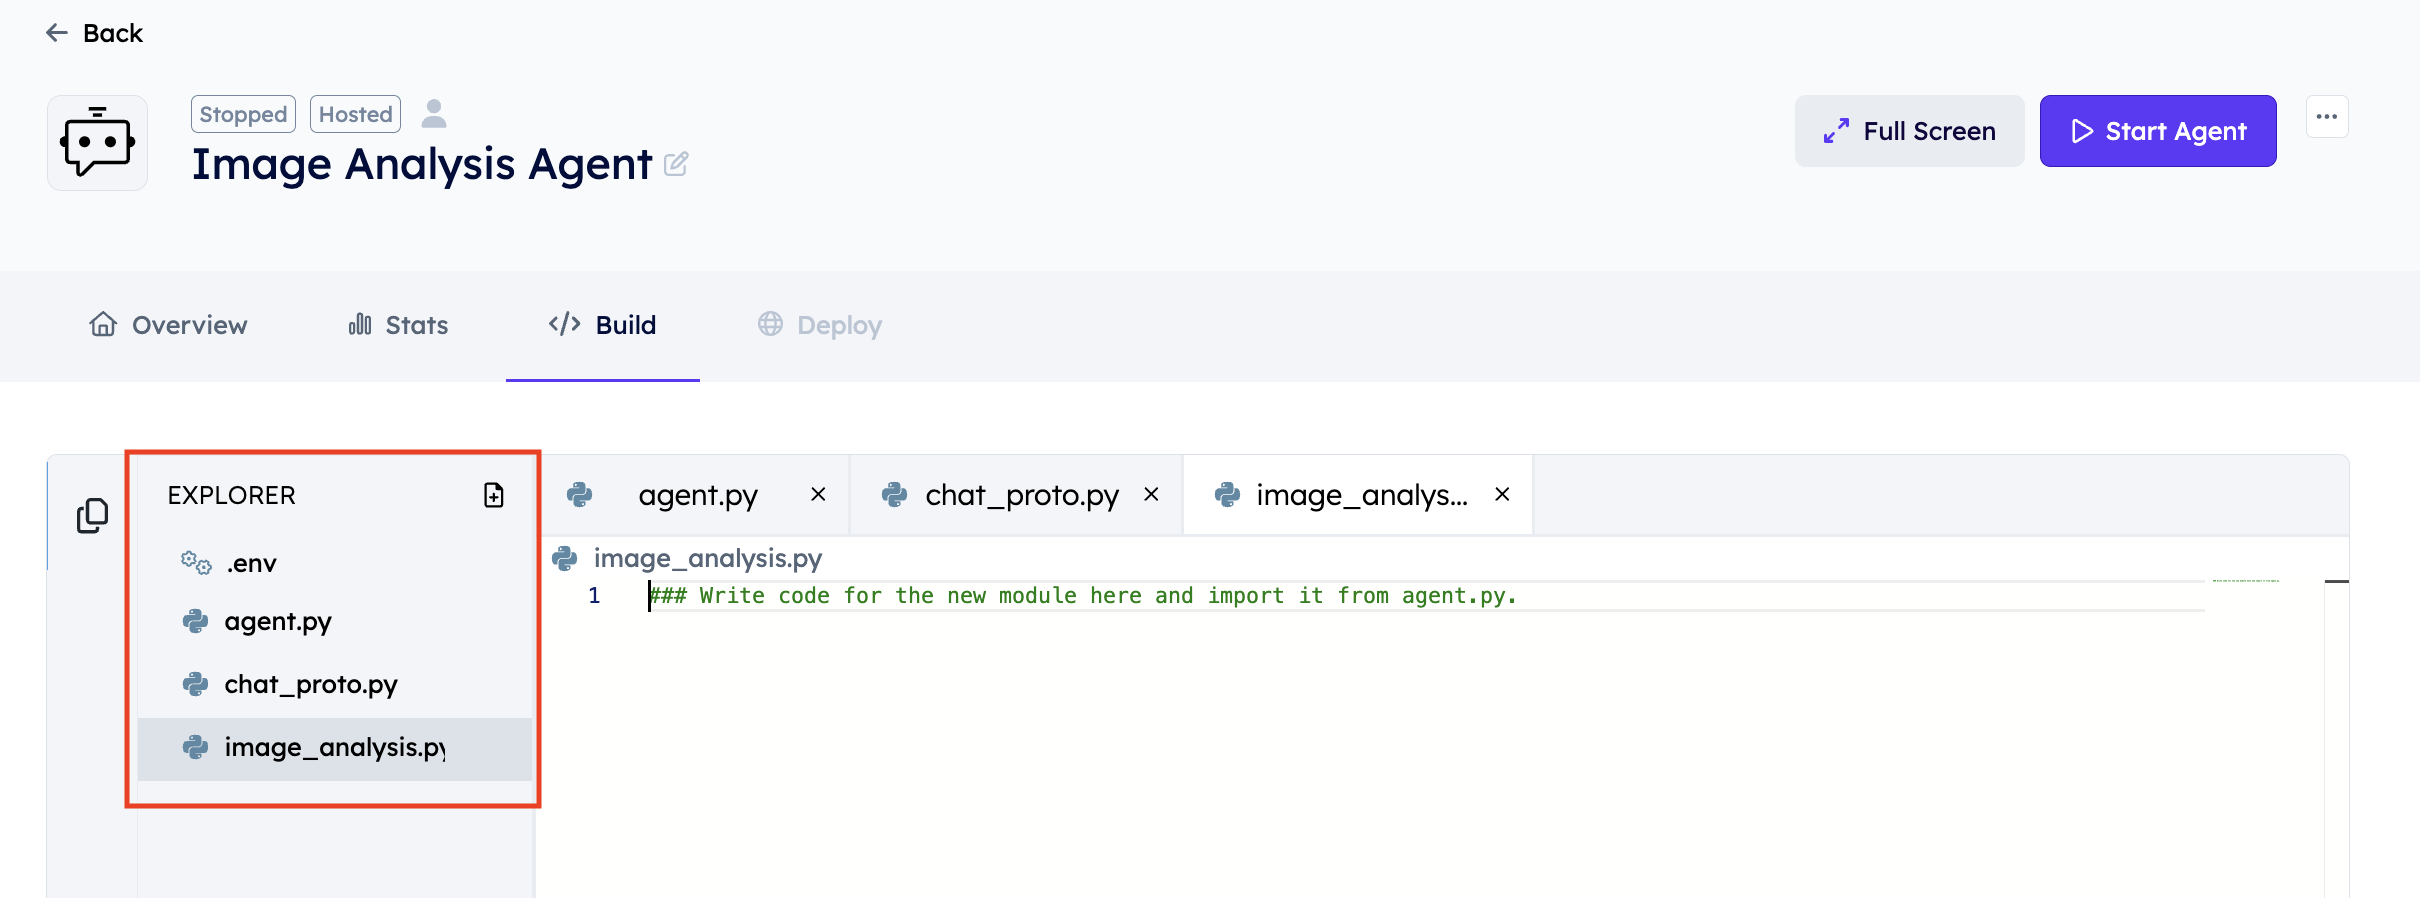
Task: Close the image_analys... editor tab
Action: coord(1502,494)
